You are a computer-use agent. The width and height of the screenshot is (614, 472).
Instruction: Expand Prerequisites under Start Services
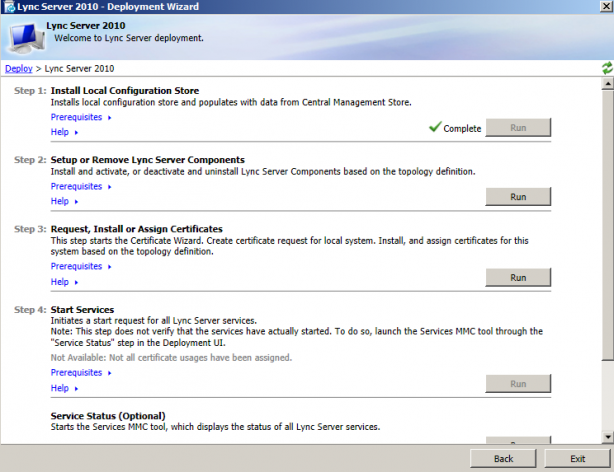[x=81, y=373]
